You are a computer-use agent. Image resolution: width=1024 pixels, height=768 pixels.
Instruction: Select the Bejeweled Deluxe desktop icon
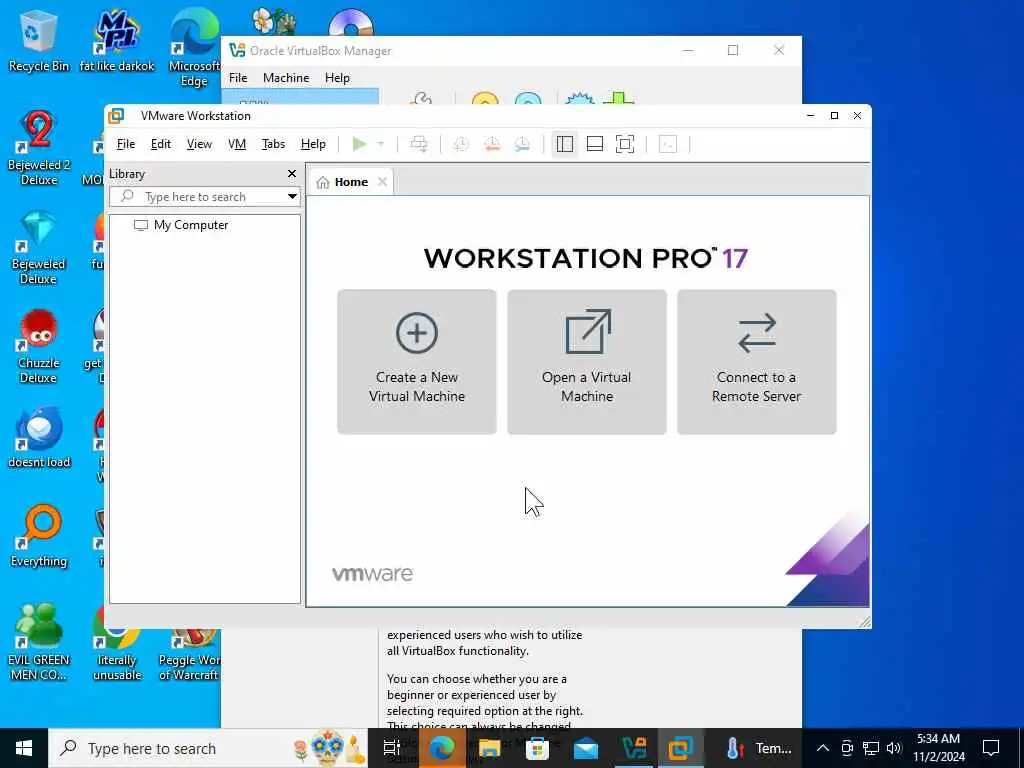click(x=39, y=248)
